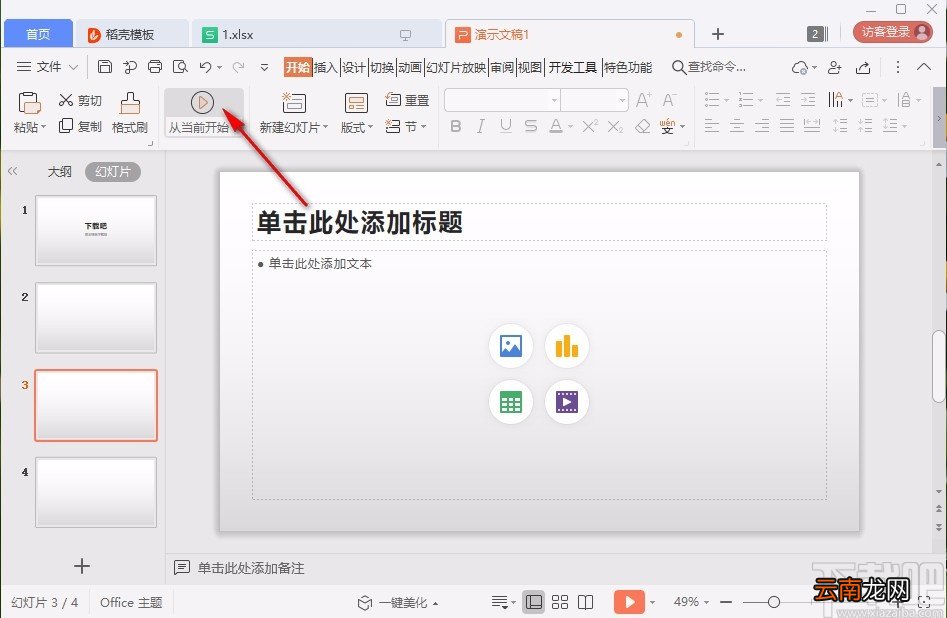The height and width of the screenshot is (618, 947).
Task: Select slide 4 thumbnail
Action: tap(96, 492)
